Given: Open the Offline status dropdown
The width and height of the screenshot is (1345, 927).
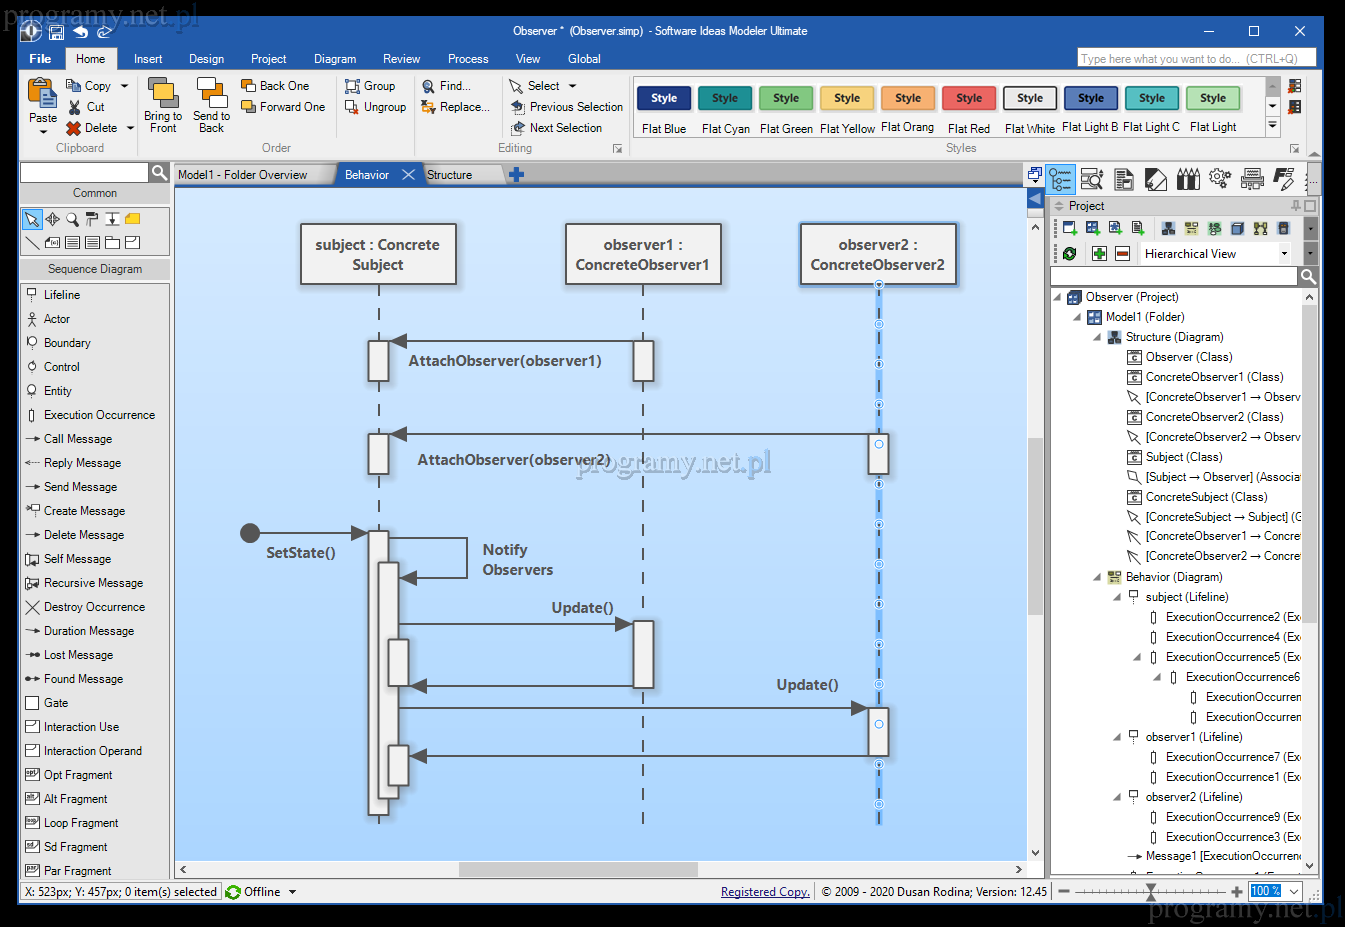Looking at the screenshot, I should click(x=293, y=892).
